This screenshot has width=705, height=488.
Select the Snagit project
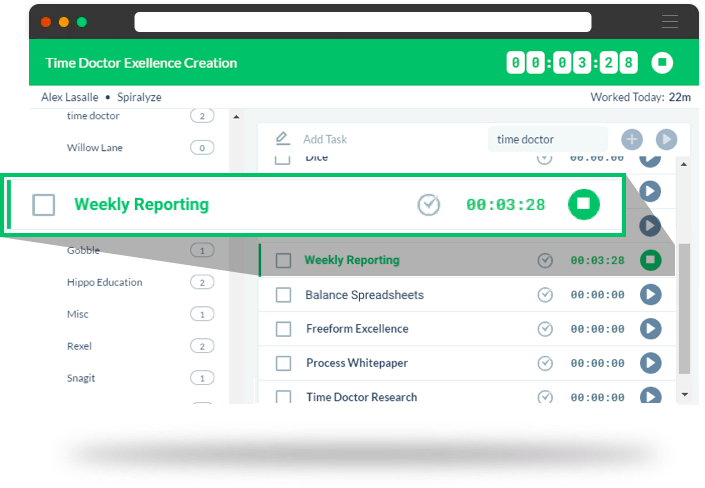[x=81, y=378]
